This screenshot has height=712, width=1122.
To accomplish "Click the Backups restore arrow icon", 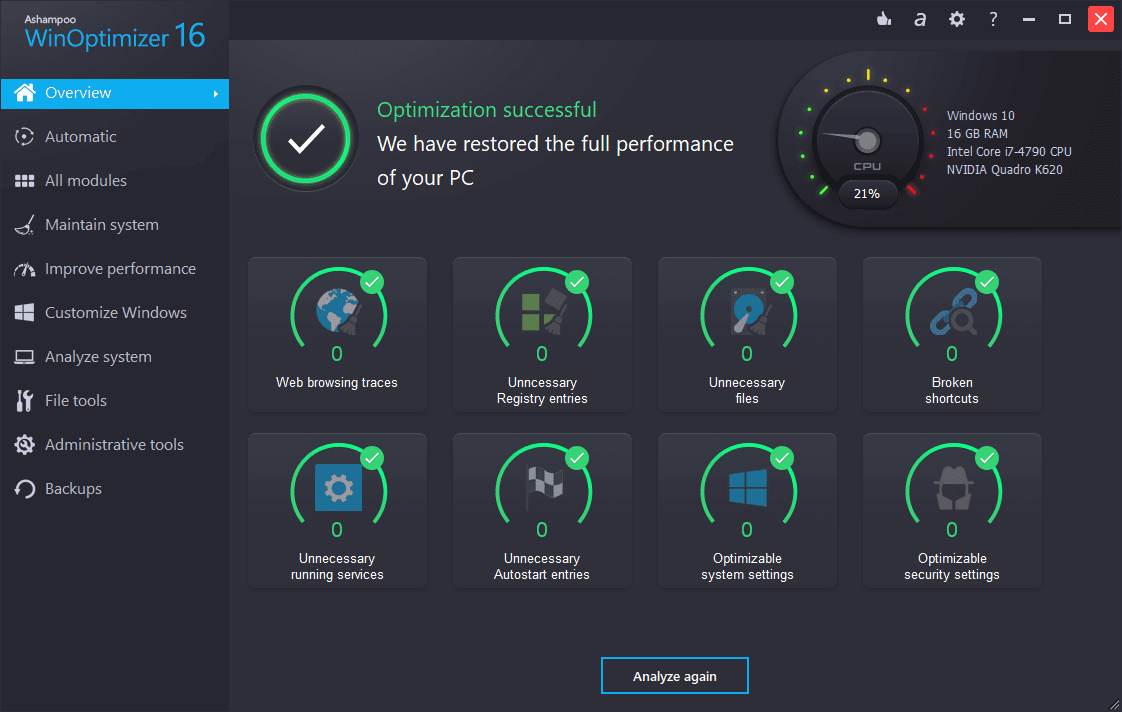I will click(x=24, y=489).
